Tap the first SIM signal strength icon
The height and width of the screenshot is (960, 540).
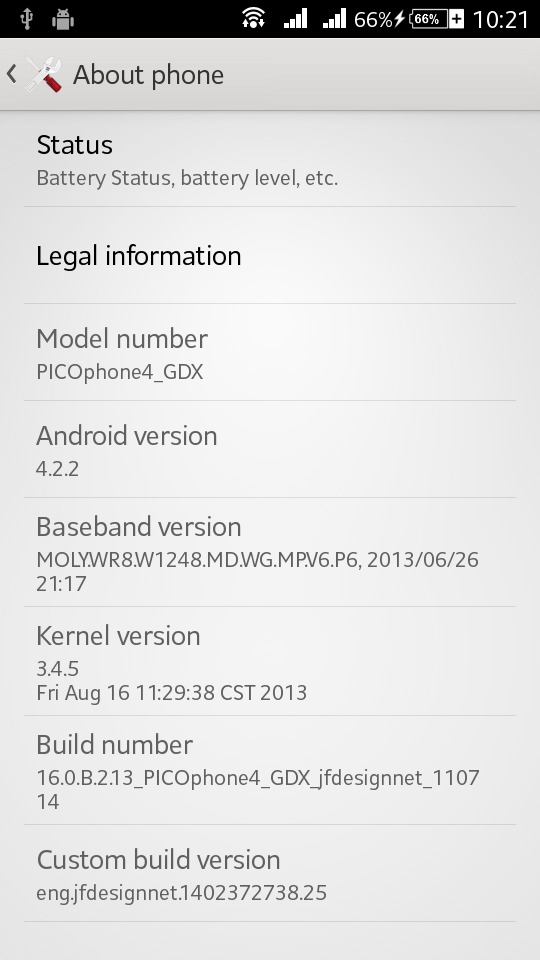295,18
